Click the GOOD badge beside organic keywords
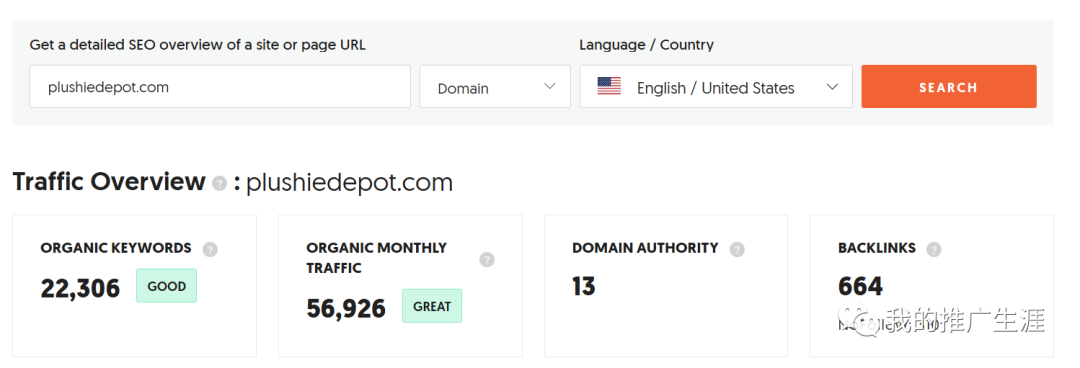1080x368 pixels. tap(167, 285)
